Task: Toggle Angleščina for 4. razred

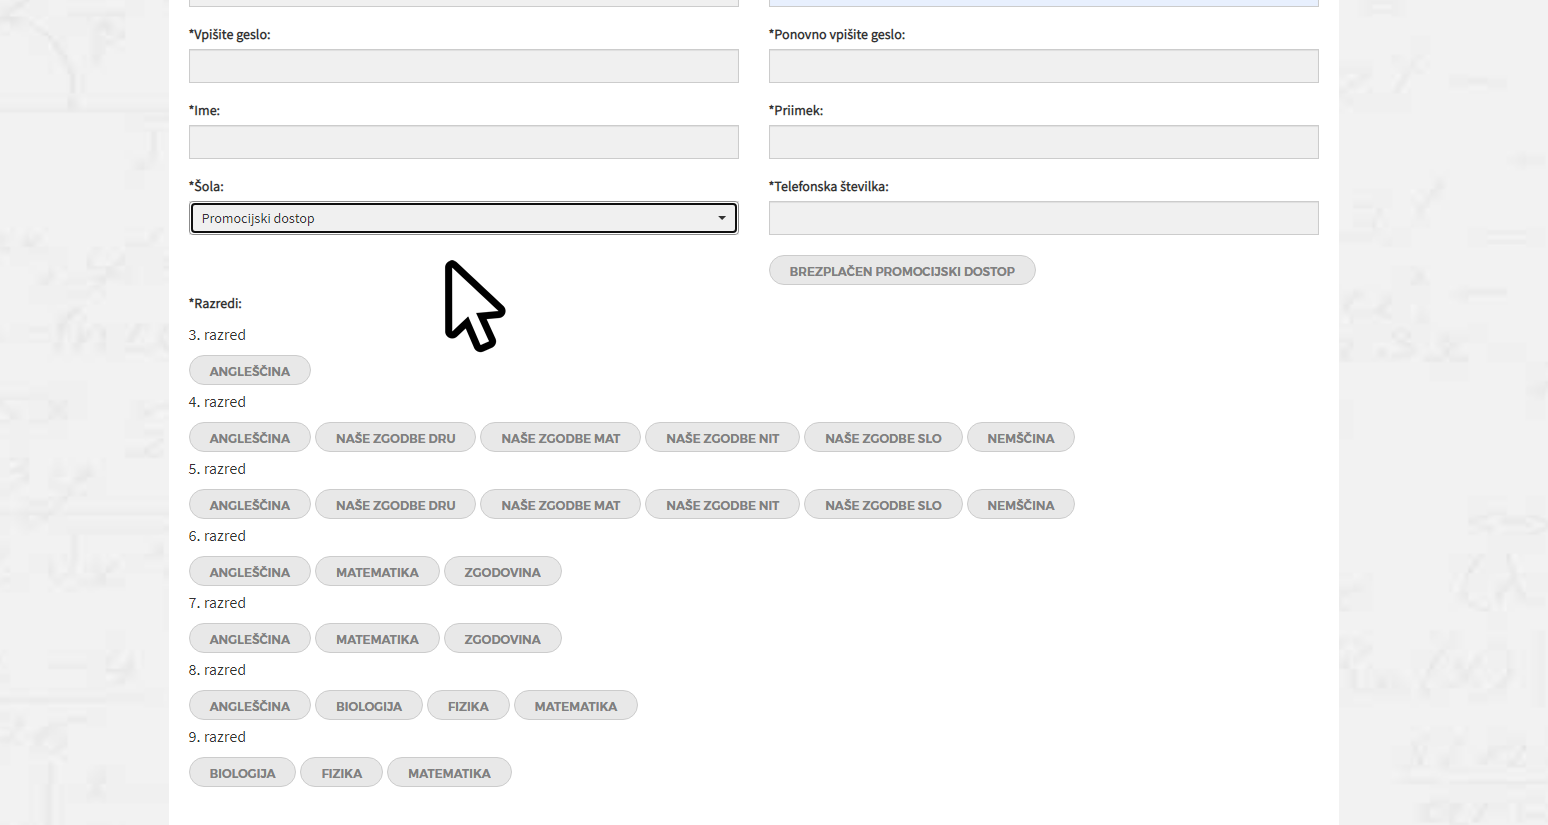Action: click(x=250, y=438)
